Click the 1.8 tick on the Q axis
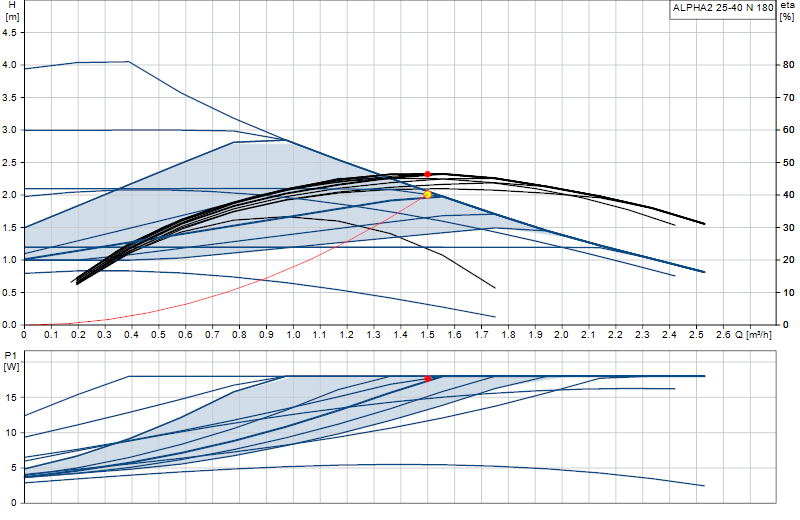The width and height of the screenshot is (800, 520). [508, 335]
